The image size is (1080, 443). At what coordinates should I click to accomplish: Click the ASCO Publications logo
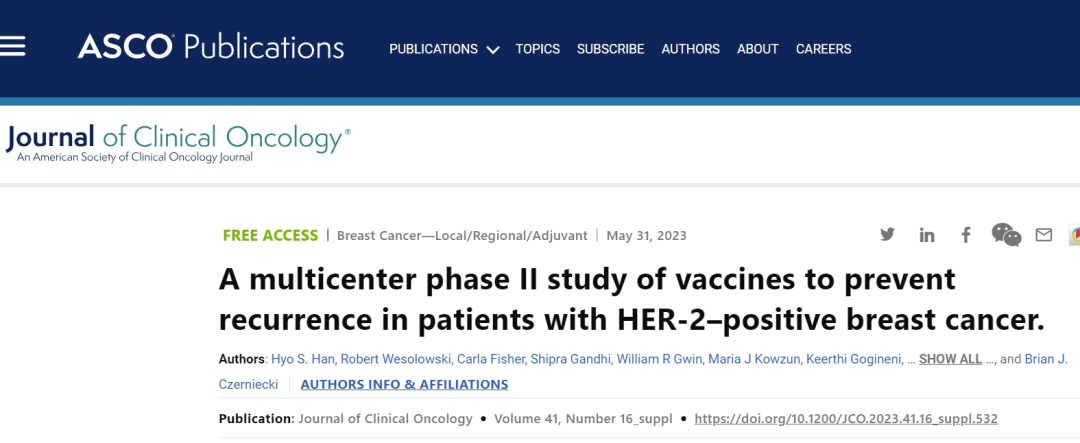coord(211,48)
